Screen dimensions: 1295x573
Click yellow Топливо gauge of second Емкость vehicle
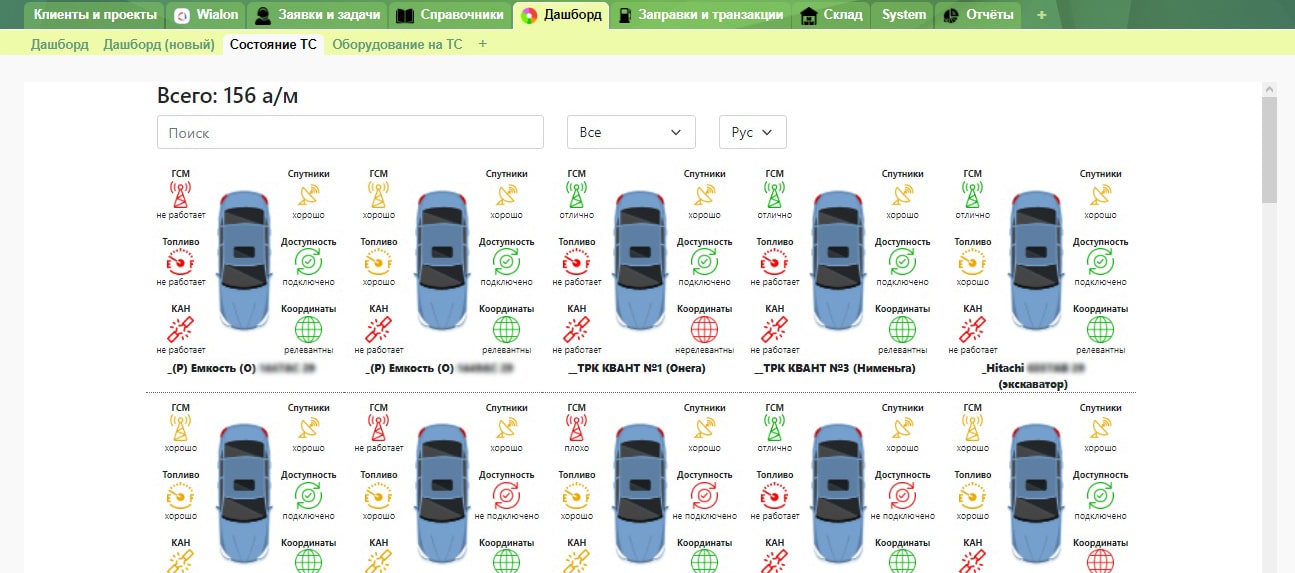(378, 262)
